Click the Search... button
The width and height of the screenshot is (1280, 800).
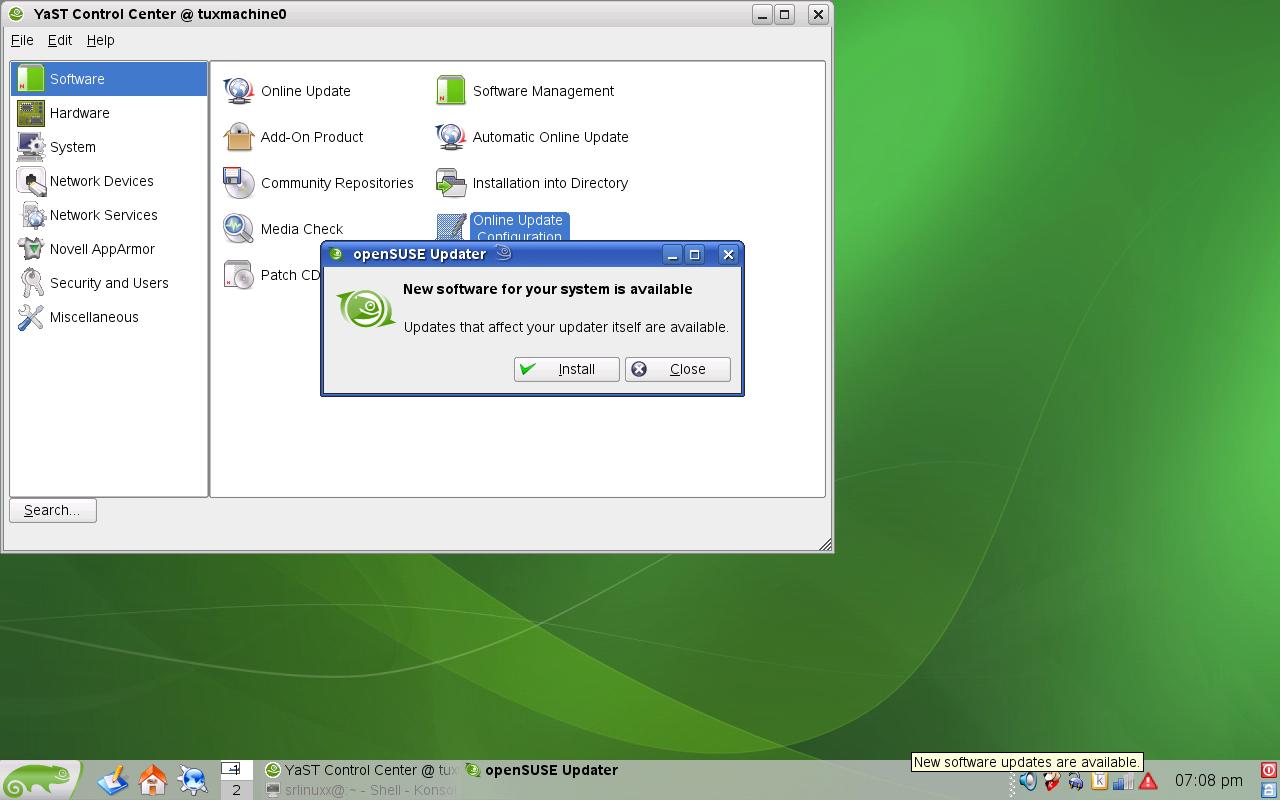click(x=53, y=510)
